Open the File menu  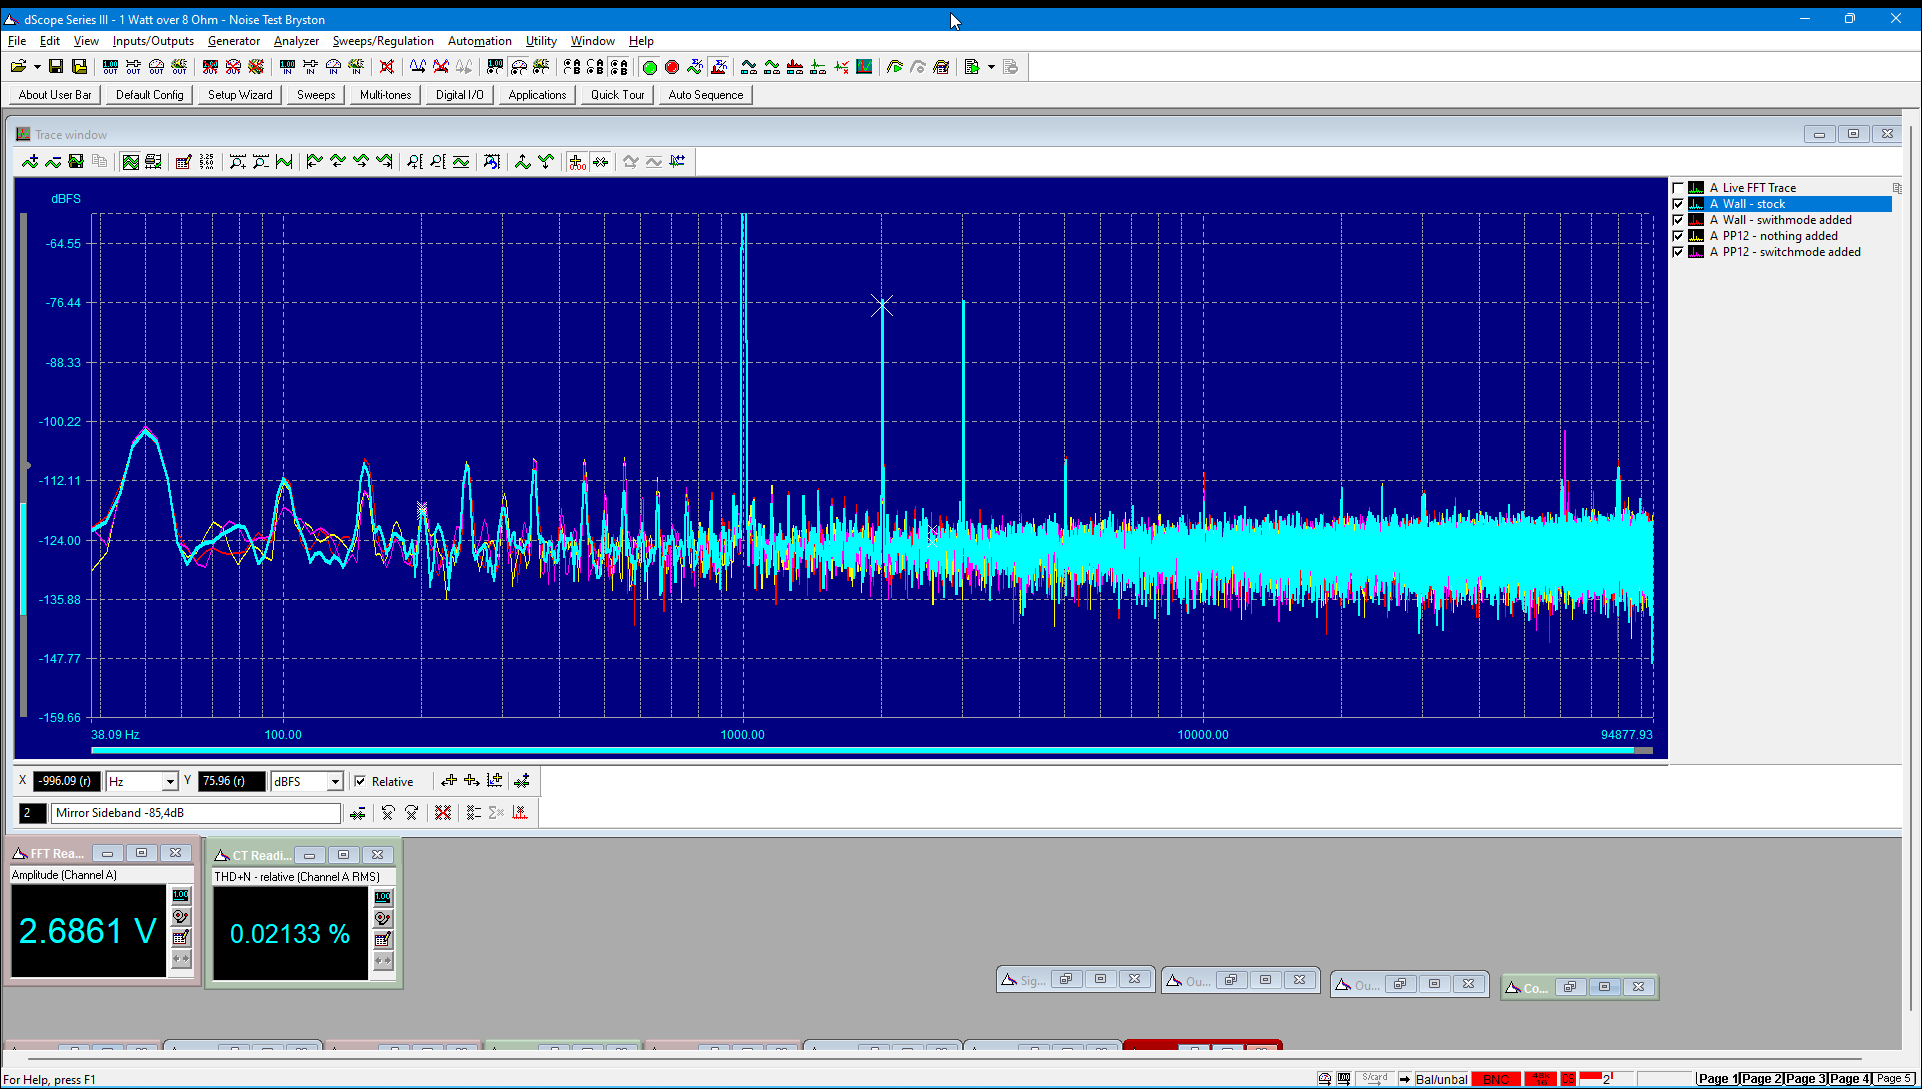click(x=17, y=41)
